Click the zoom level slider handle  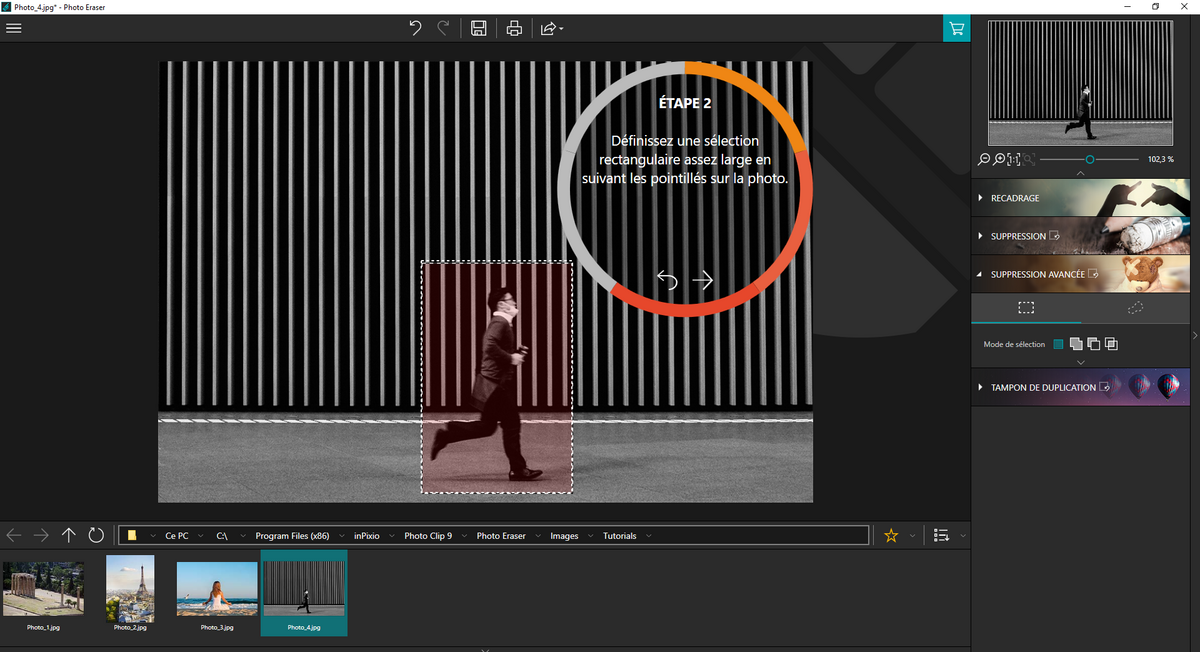1089,159
